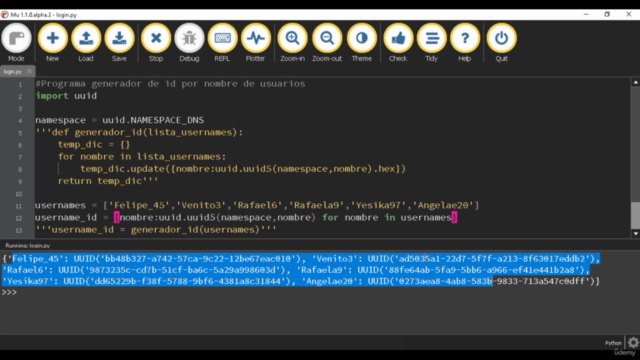This screenshot has width=640, height=360.
Task: Click the 'Rafael6' key in output
Action: point(25,270)
